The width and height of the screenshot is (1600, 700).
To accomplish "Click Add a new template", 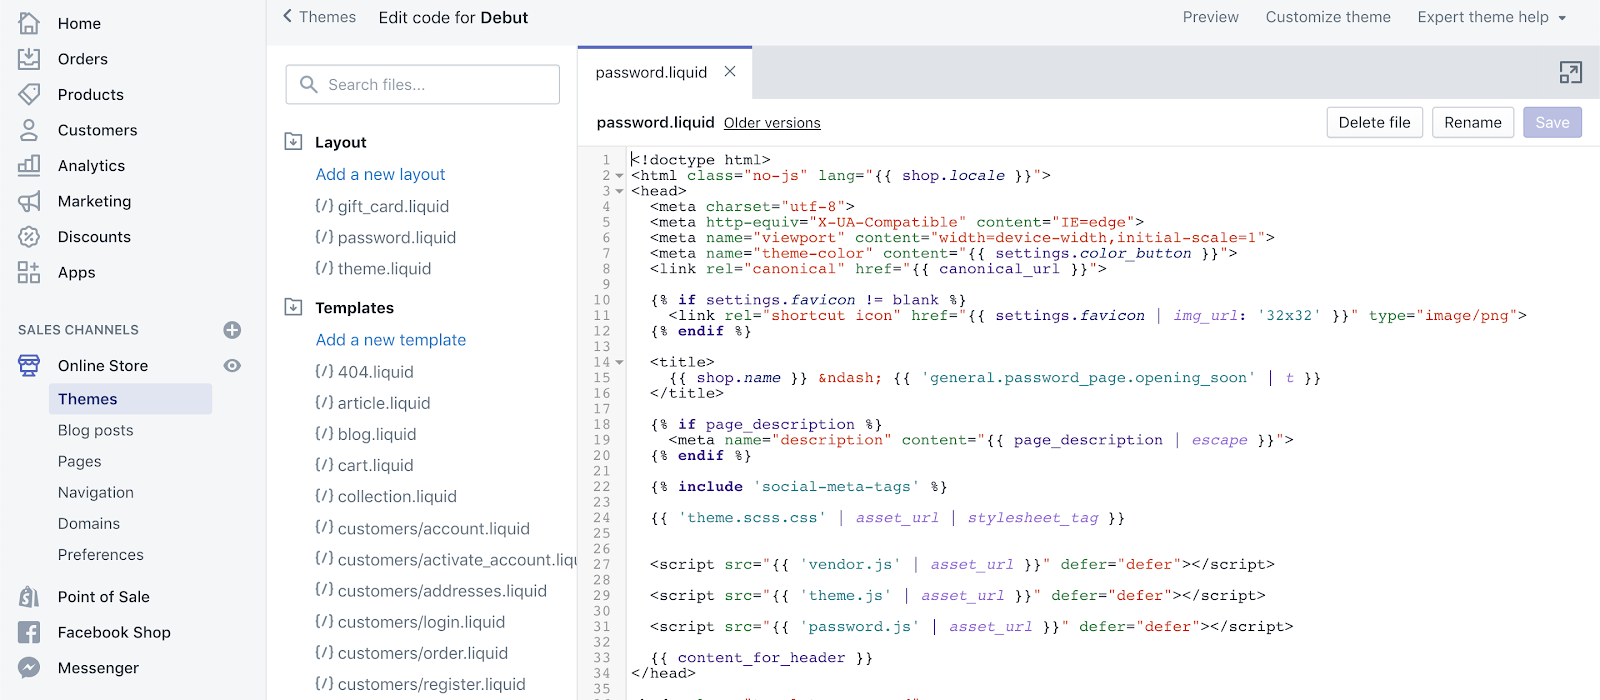I will [391, 340].
